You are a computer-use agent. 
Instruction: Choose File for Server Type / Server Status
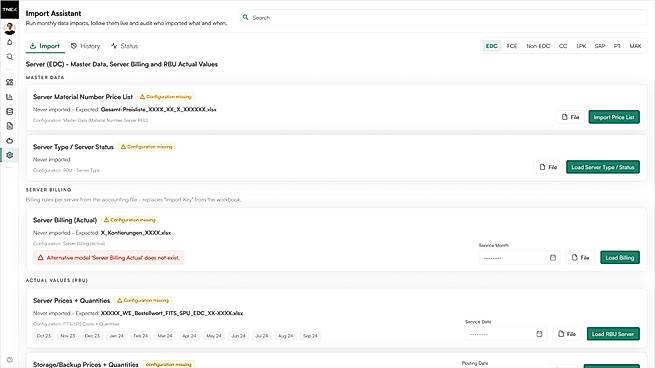pyautogui.click(x=548, y=167)
